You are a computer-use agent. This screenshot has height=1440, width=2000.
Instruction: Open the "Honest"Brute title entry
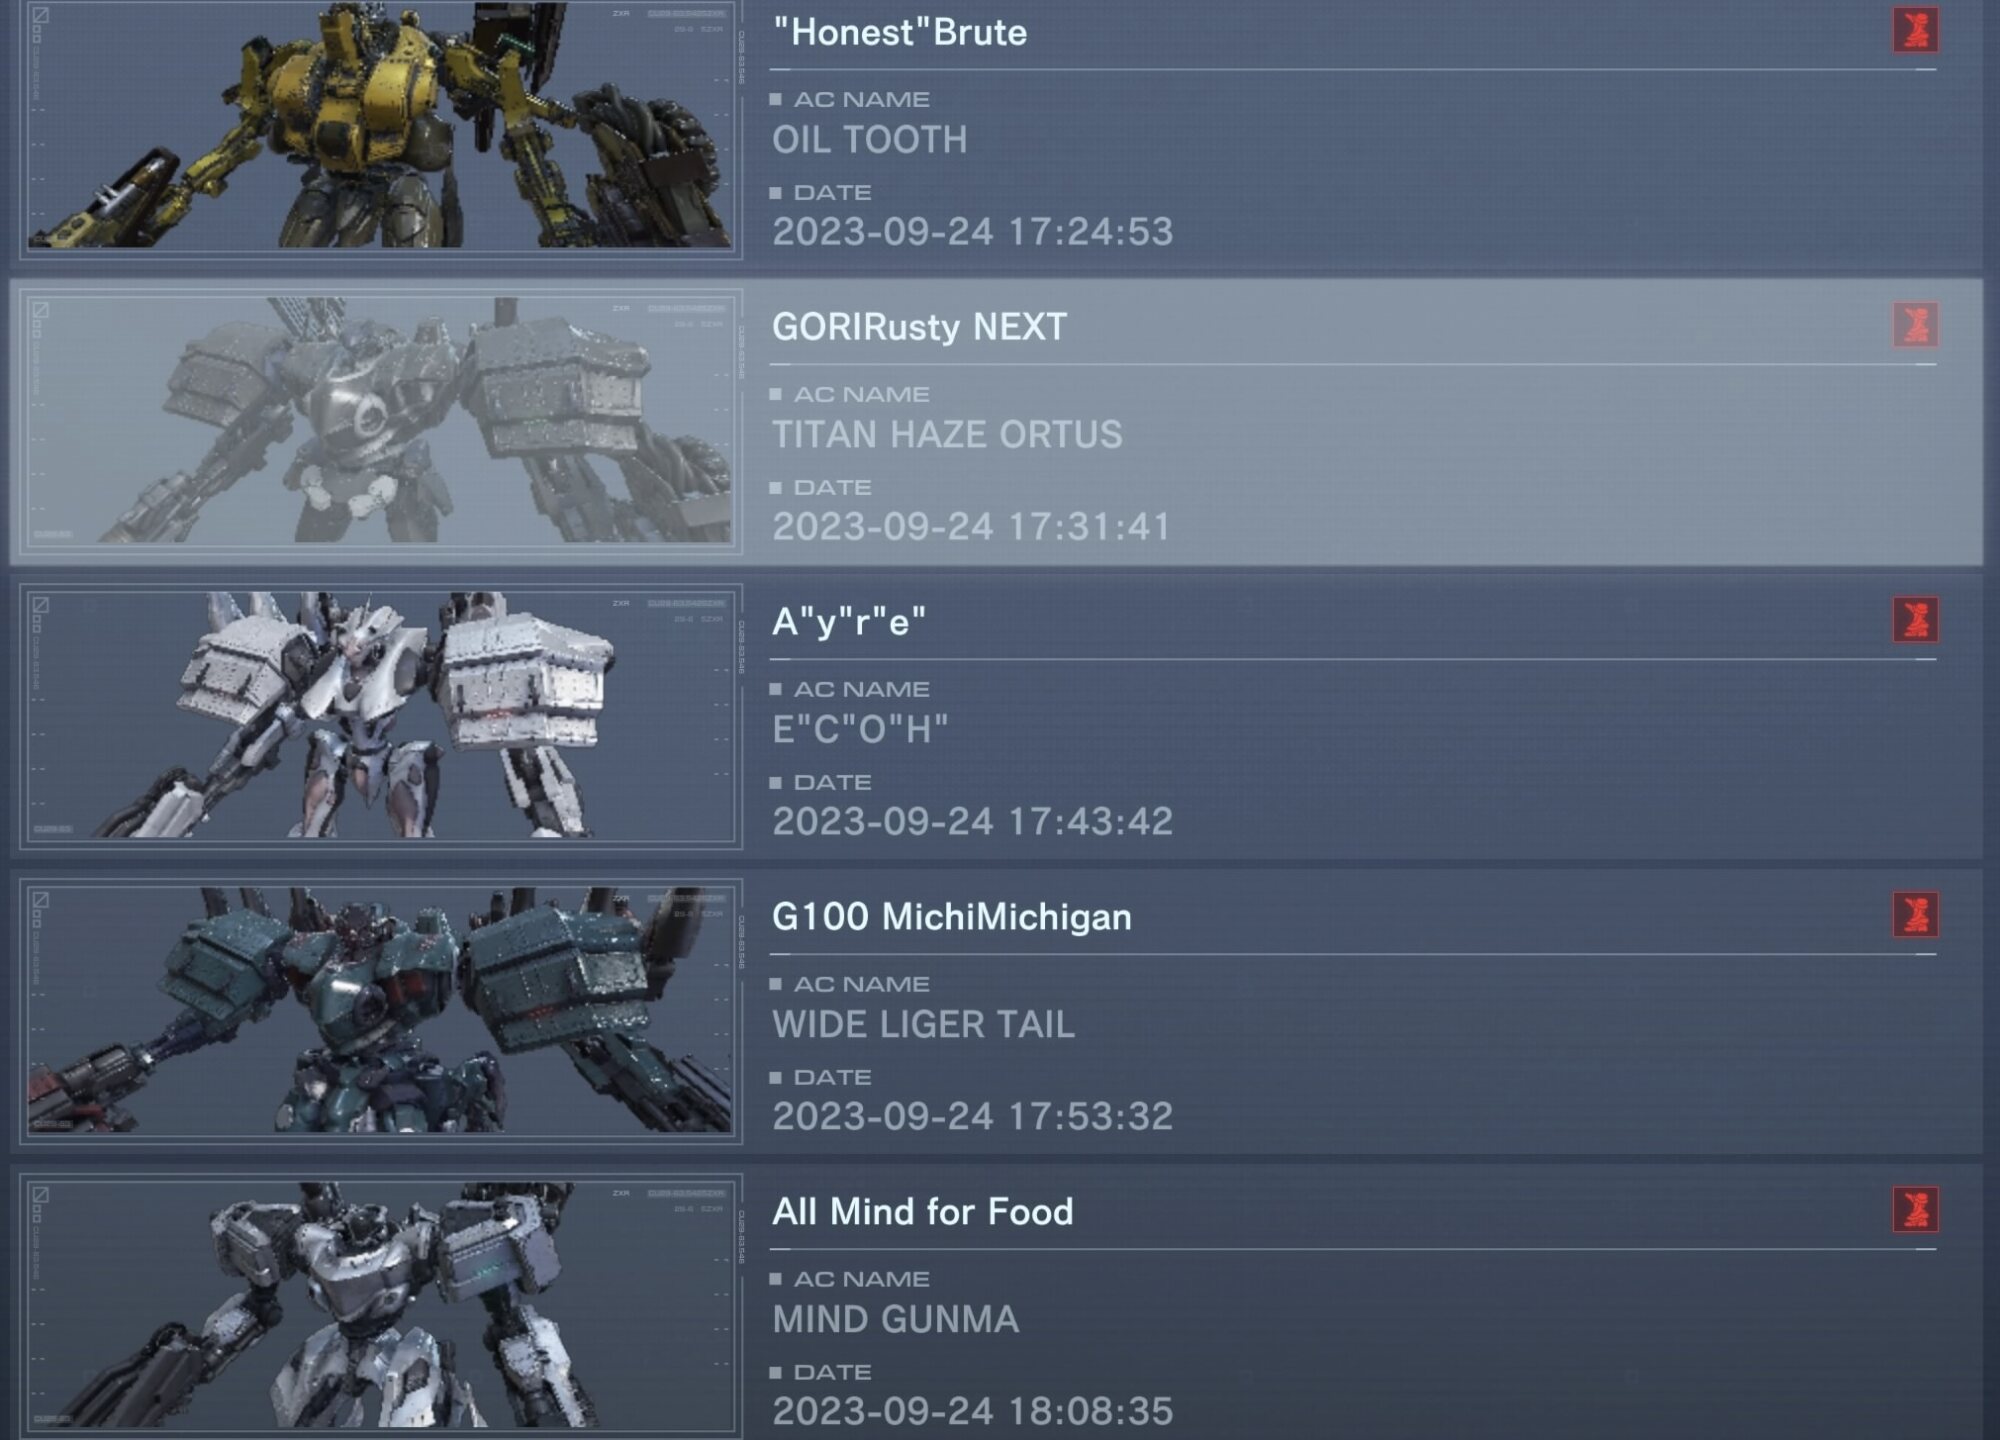coord(900,32)
